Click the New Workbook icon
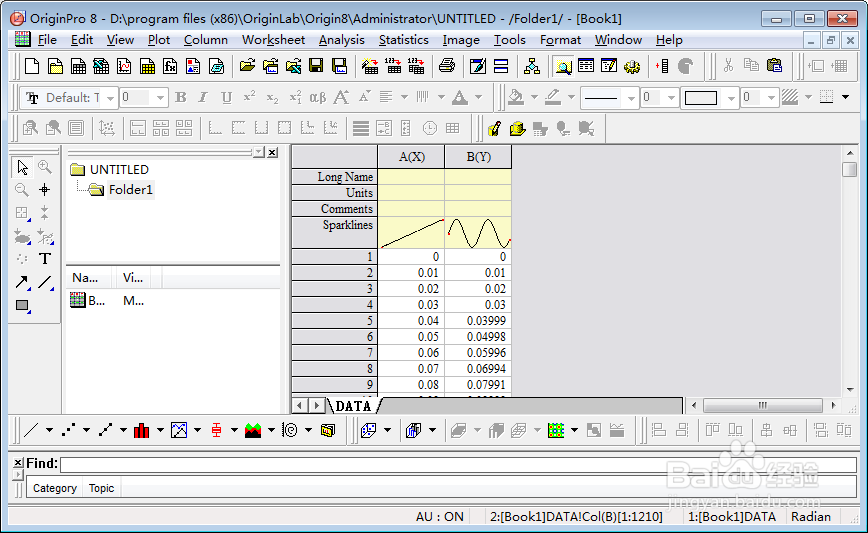Screen dimensions: 868x533 click(78, 66)
